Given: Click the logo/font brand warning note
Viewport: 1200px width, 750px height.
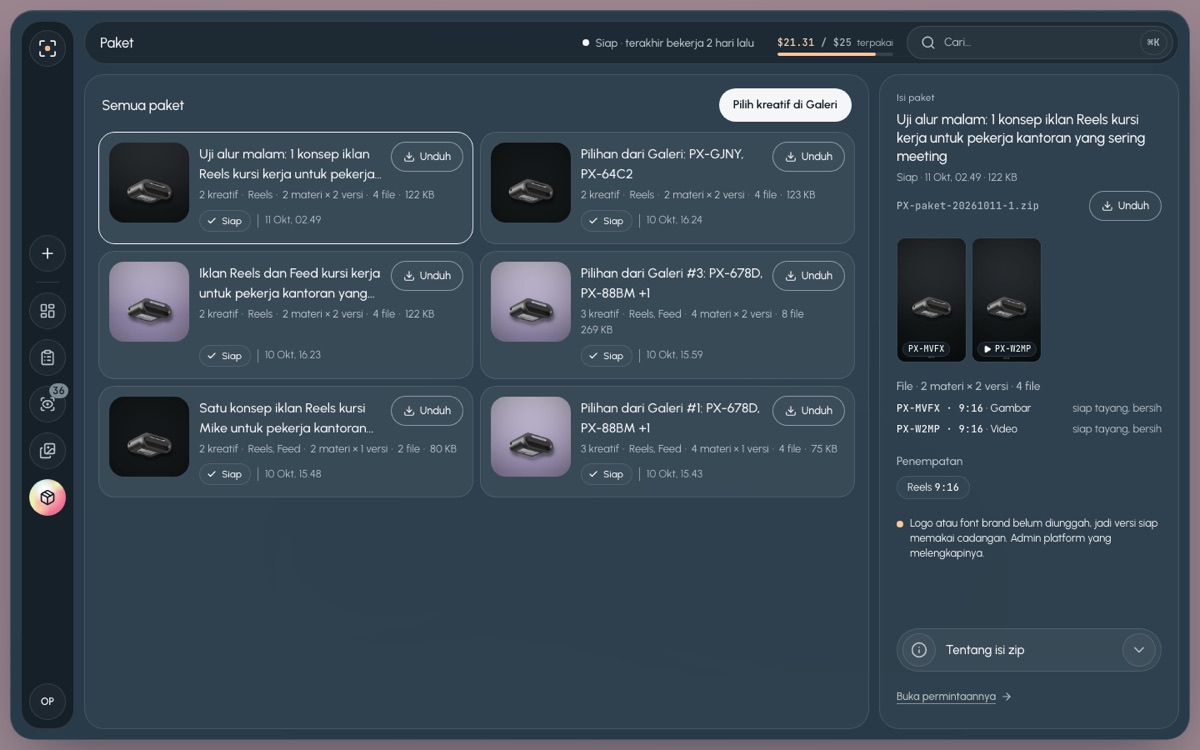Looking at the screenshot, I should tap(1028, 538).
